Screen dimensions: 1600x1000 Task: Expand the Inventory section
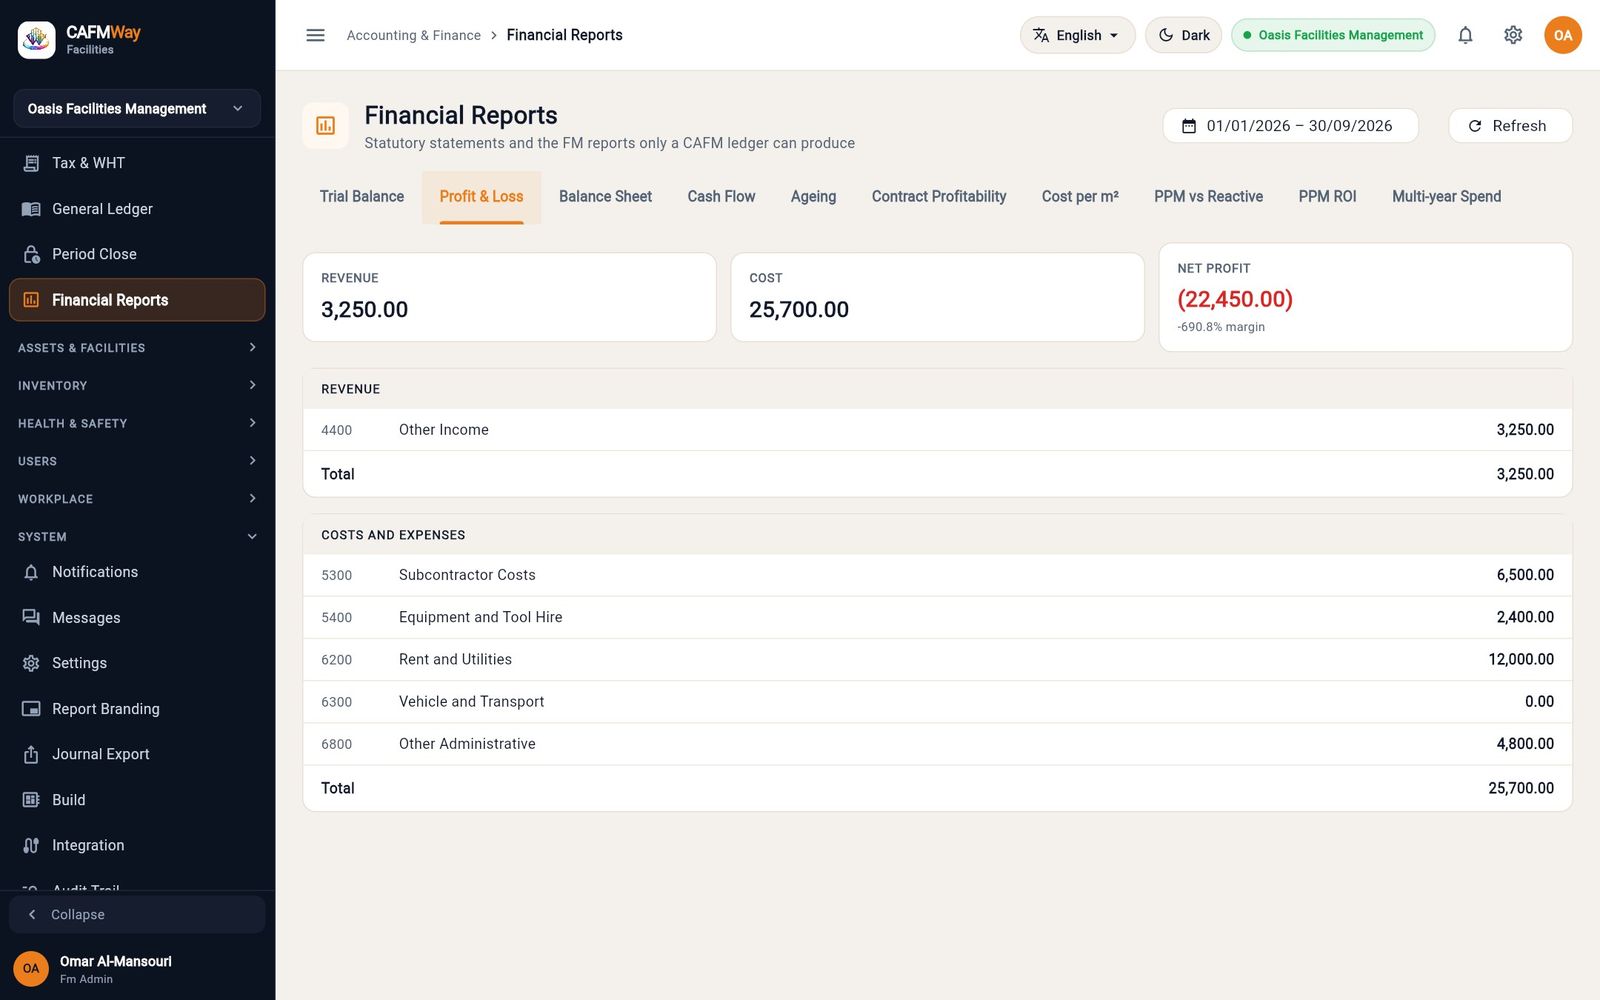click(x=137, y=385)
